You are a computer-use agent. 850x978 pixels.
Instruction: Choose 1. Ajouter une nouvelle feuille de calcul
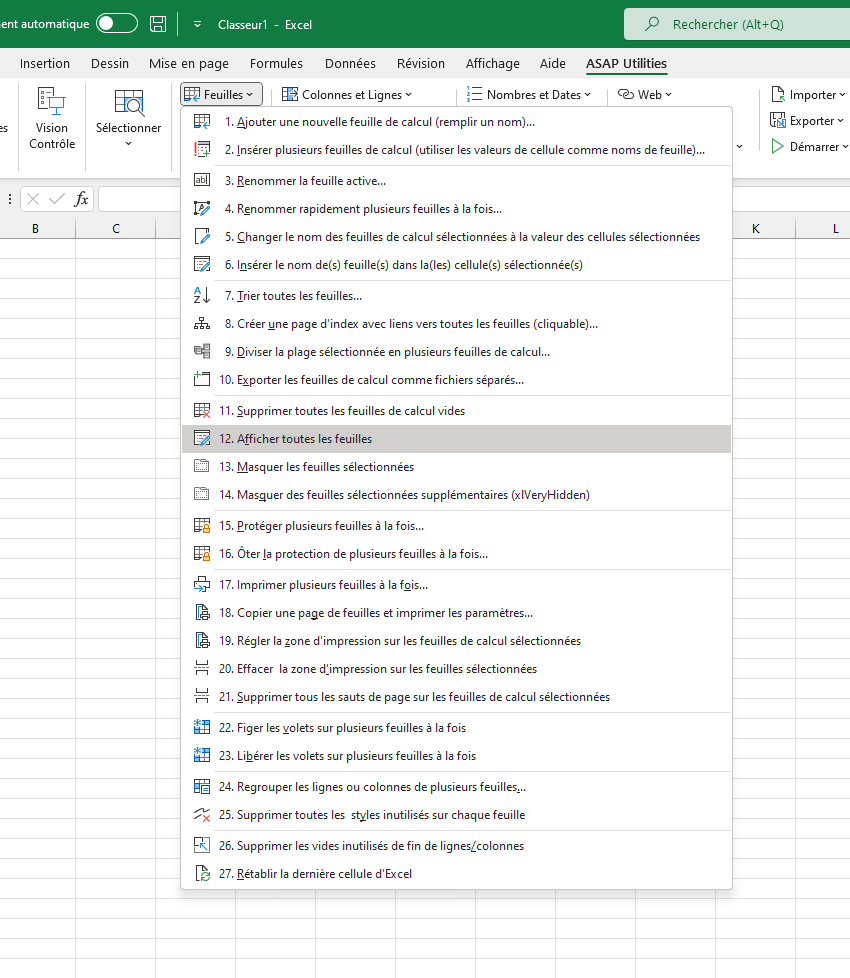coord(456,122)
